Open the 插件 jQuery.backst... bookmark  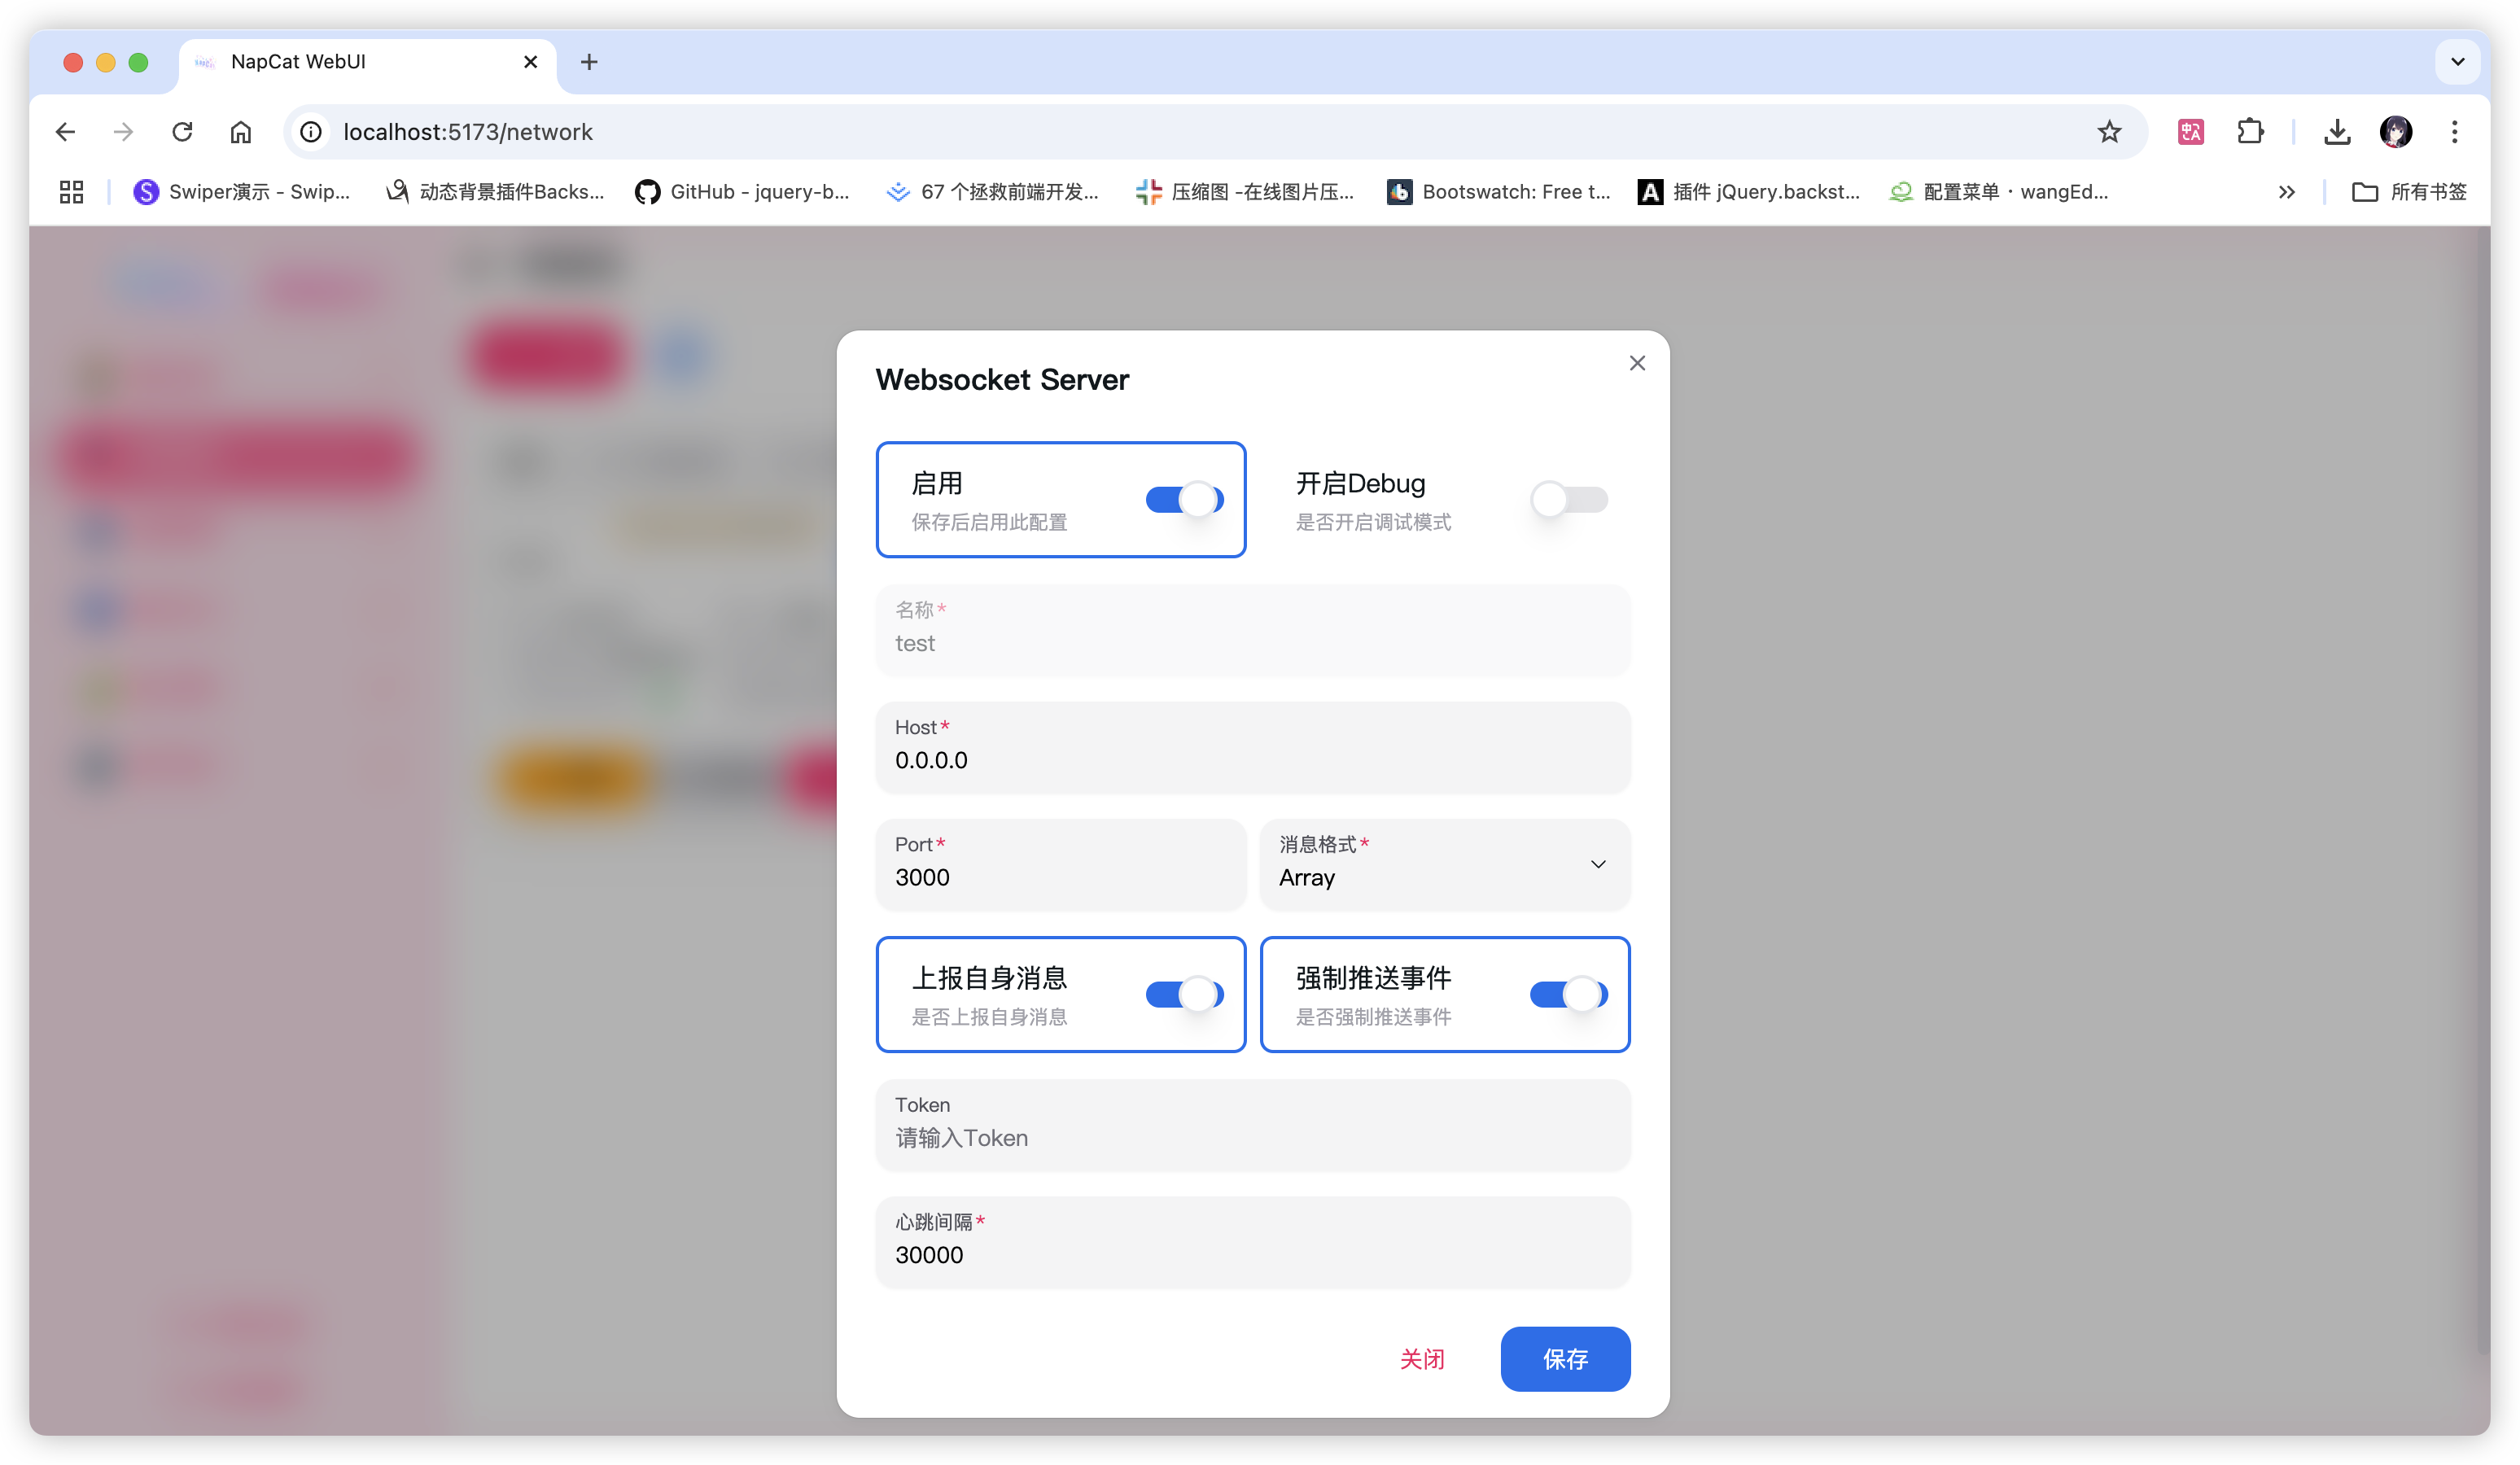tap(1749, 192)
